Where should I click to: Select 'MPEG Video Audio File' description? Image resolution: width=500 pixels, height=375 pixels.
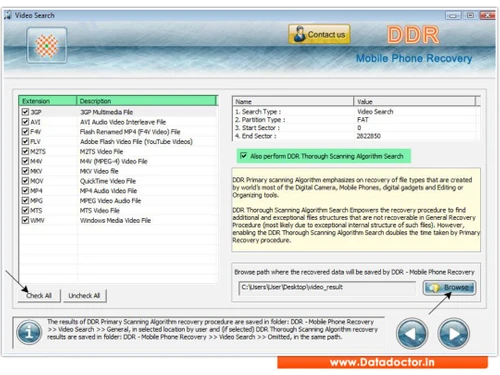[x=110, y=201]
